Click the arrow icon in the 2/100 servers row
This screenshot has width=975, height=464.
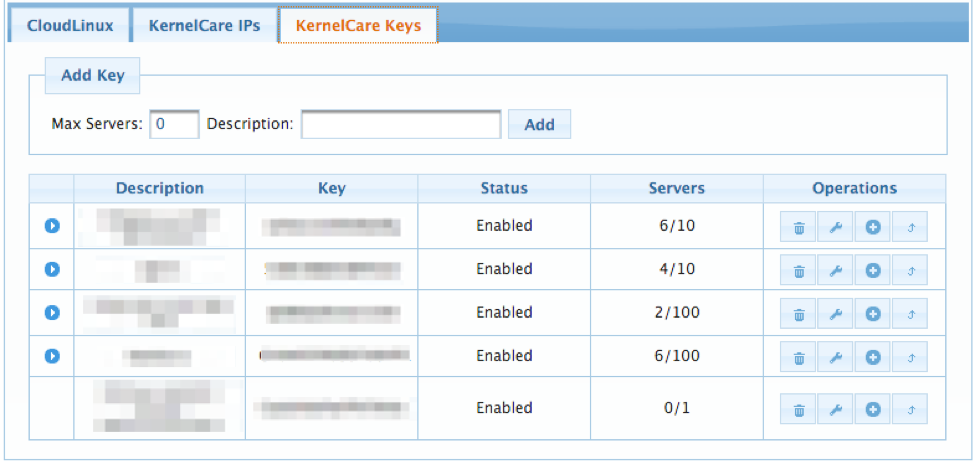coord(910,313)
